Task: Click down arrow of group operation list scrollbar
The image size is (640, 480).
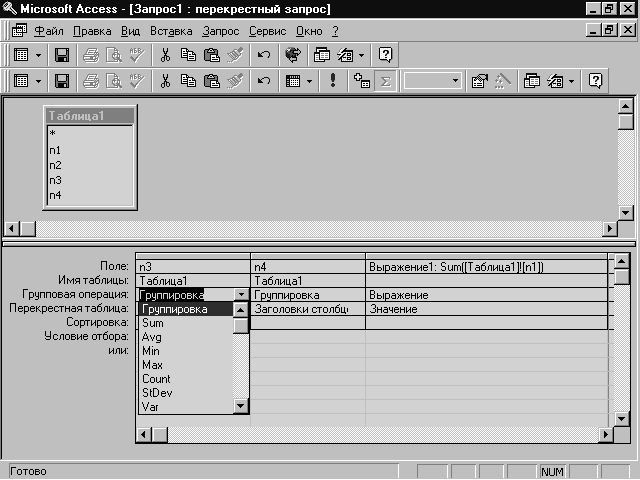Action: point(240,406)
